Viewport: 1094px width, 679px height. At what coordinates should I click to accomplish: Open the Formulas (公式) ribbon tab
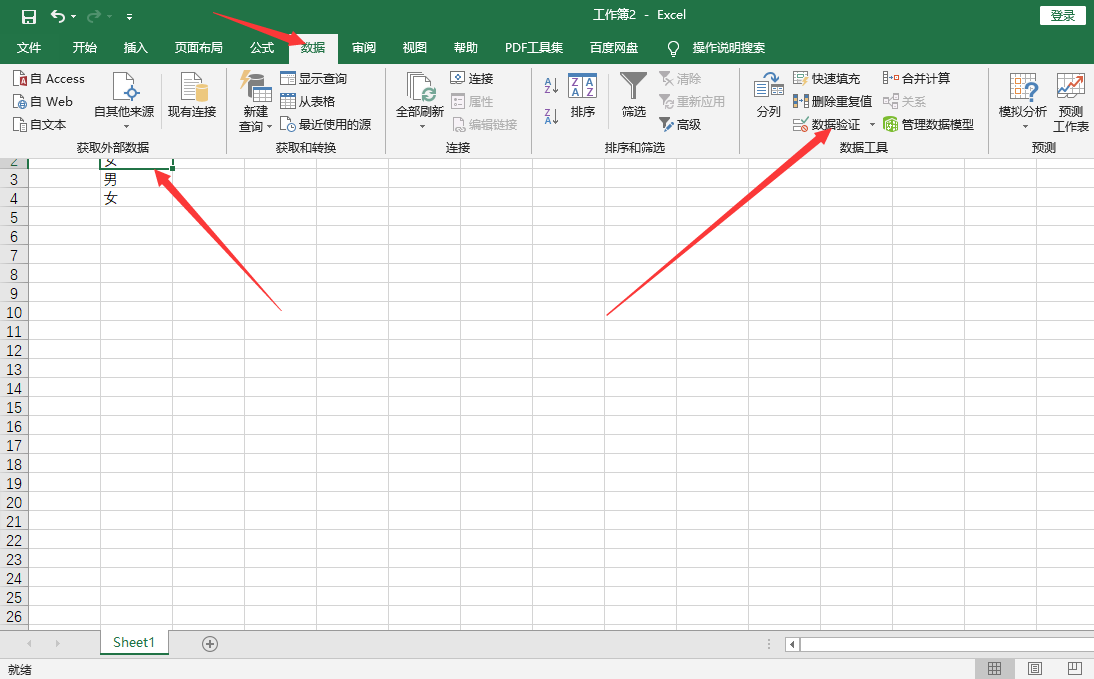tap(262, 48)
